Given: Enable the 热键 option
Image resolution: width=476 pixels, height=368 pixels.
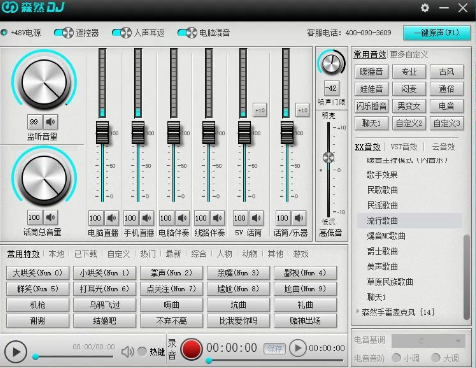Looking at the screenshot, I should pos(142,351).
